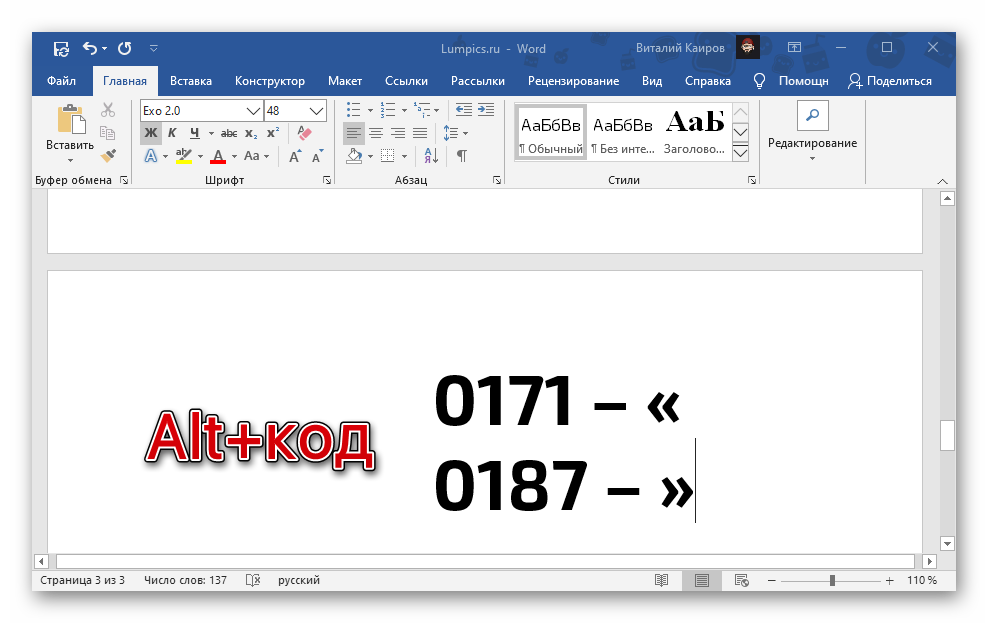Viewport: 988px width, 623px height.
Task: Toggle italic formatting (К)
Action: [172, 133]
